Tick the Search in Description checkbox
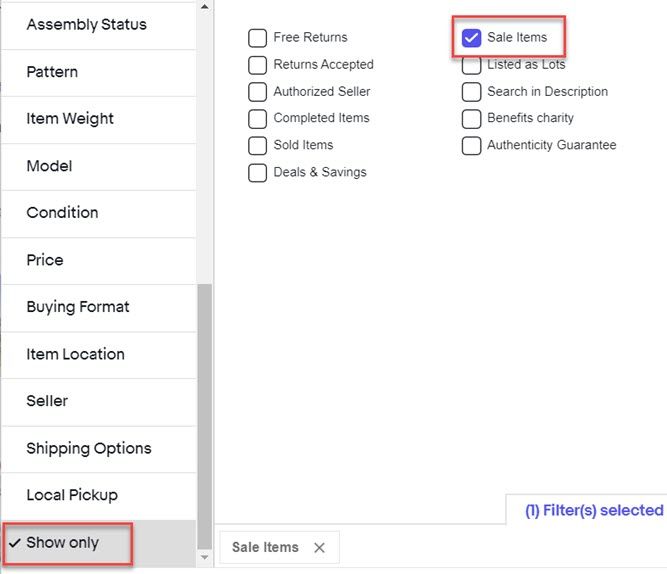 tap(471, 92)
